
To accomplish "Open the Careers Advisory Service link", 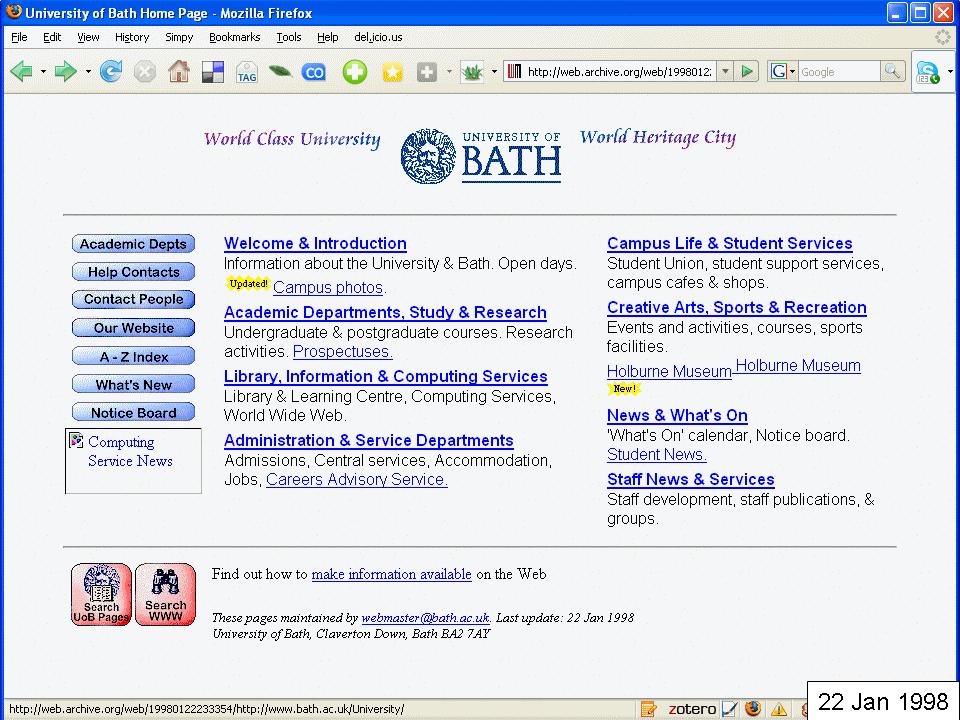I will pos(357,479).
